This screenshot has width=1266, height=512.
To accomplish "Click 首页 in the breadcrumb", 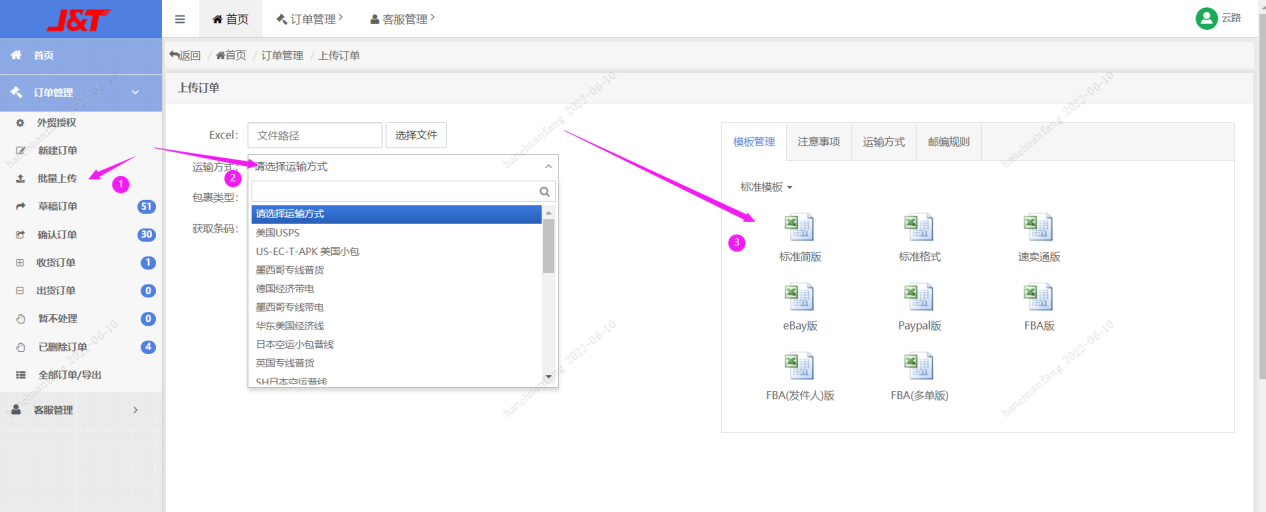I will coord(231,55).
